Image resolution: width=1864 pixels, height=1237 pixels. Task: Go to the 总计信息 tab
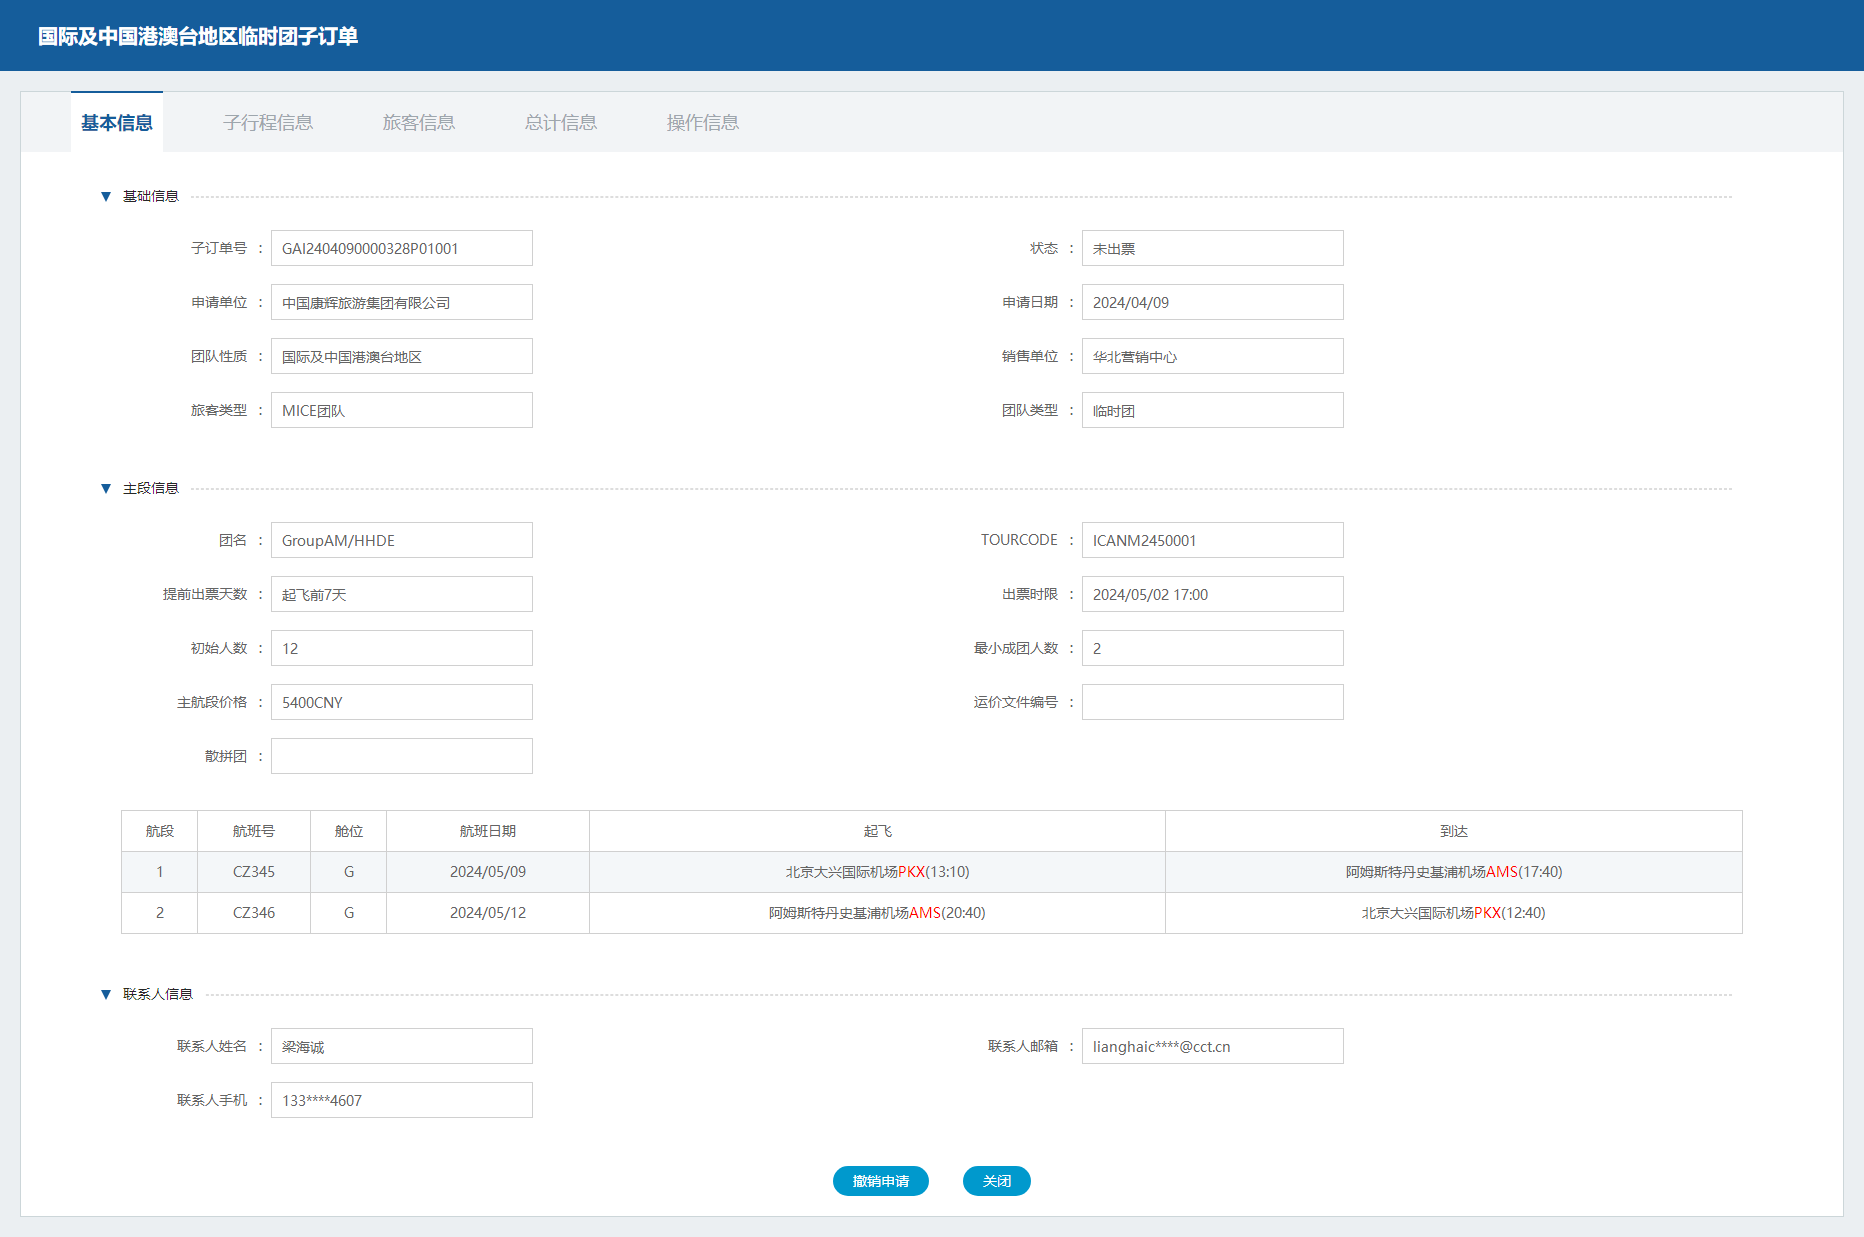tap(560, 123)
